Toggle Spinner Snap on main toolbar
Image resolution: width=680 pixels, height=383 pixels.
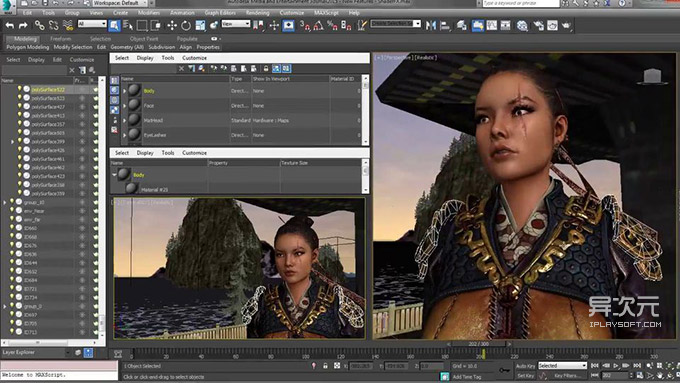click(x=346, y=26)
